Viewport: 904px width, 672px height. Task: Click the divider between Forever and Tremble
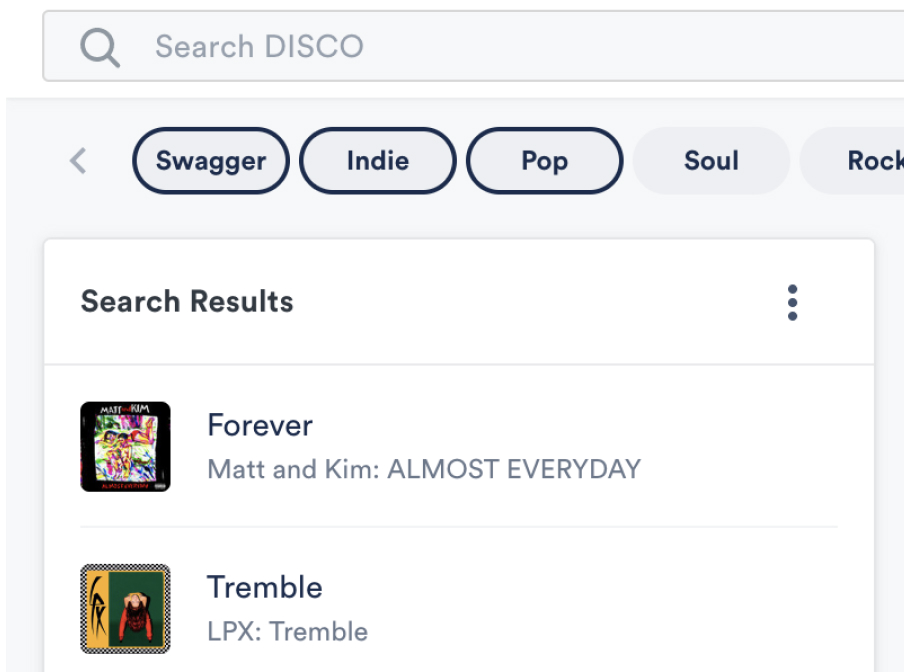[x=459, y=527]
